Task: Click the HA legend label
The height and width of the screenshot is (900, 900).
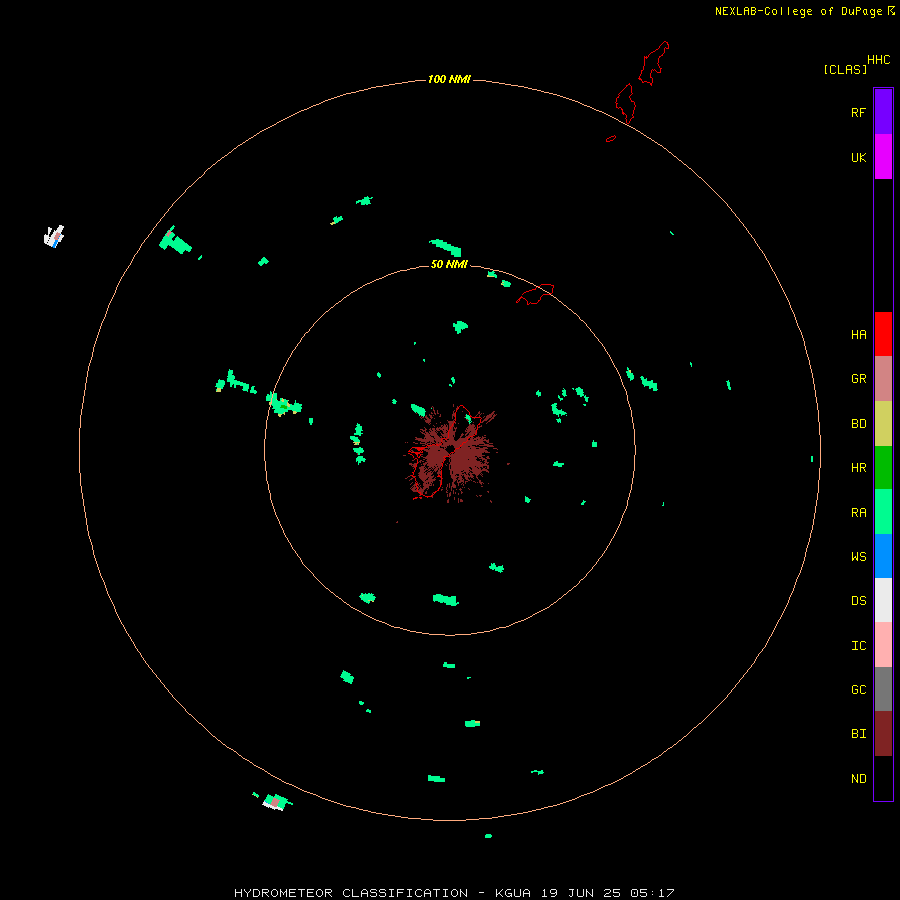Action: [859, 335]
